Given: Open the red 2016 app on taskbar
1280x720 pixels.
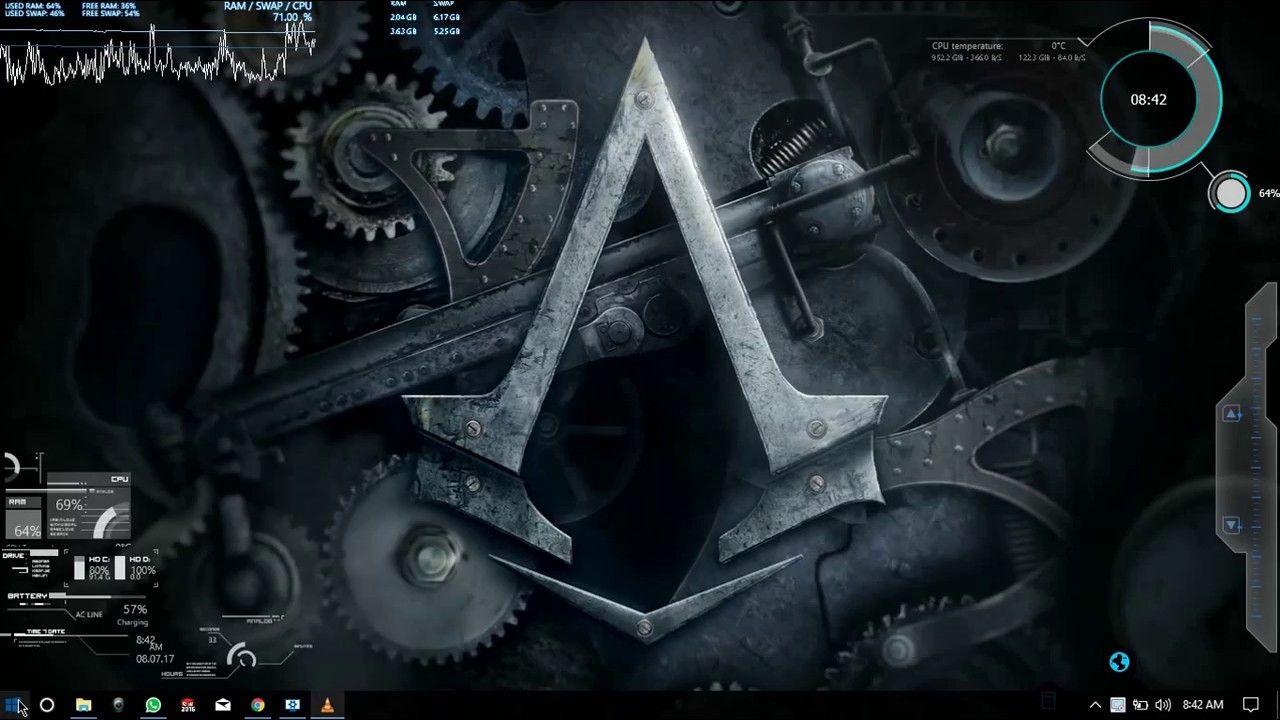Looking at the screenshot, I should tap(188, 704).
